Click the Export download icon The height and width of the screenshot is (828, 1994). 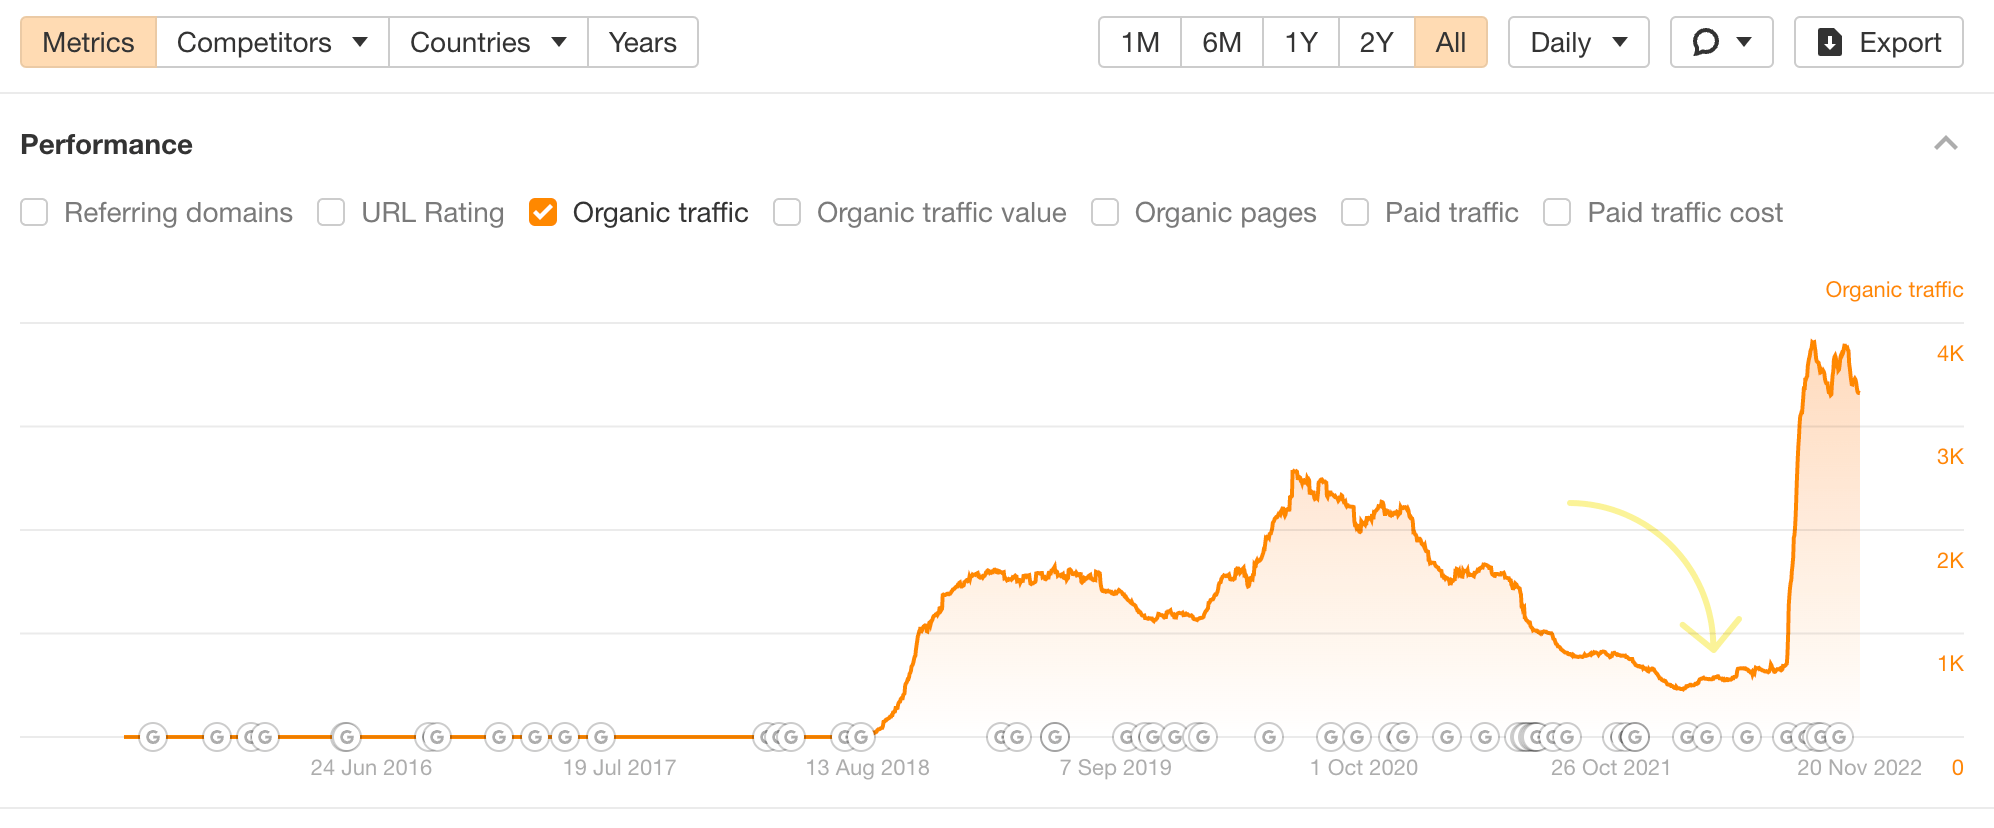[1829, 42]
